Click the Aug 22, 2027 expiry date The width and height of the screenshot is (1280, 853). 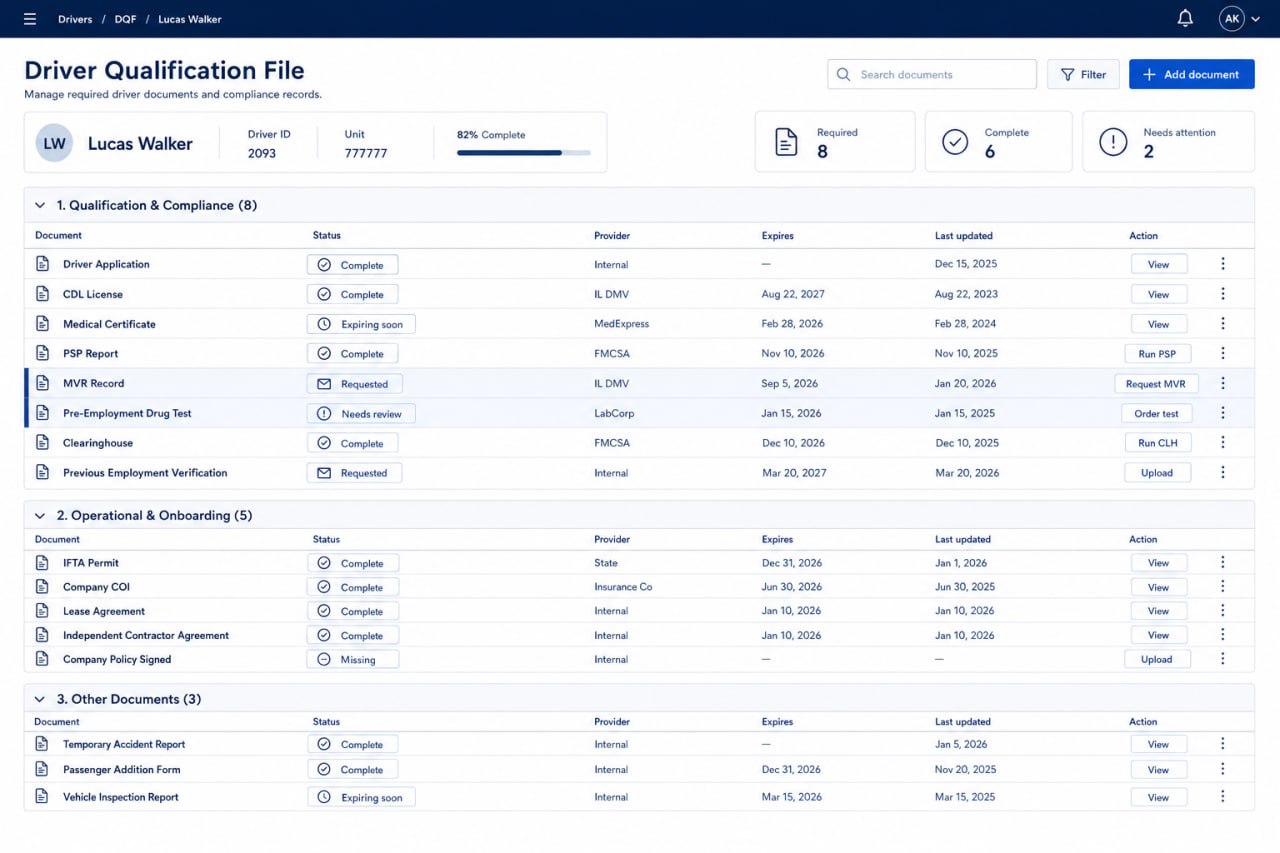[x=794, y=294]
